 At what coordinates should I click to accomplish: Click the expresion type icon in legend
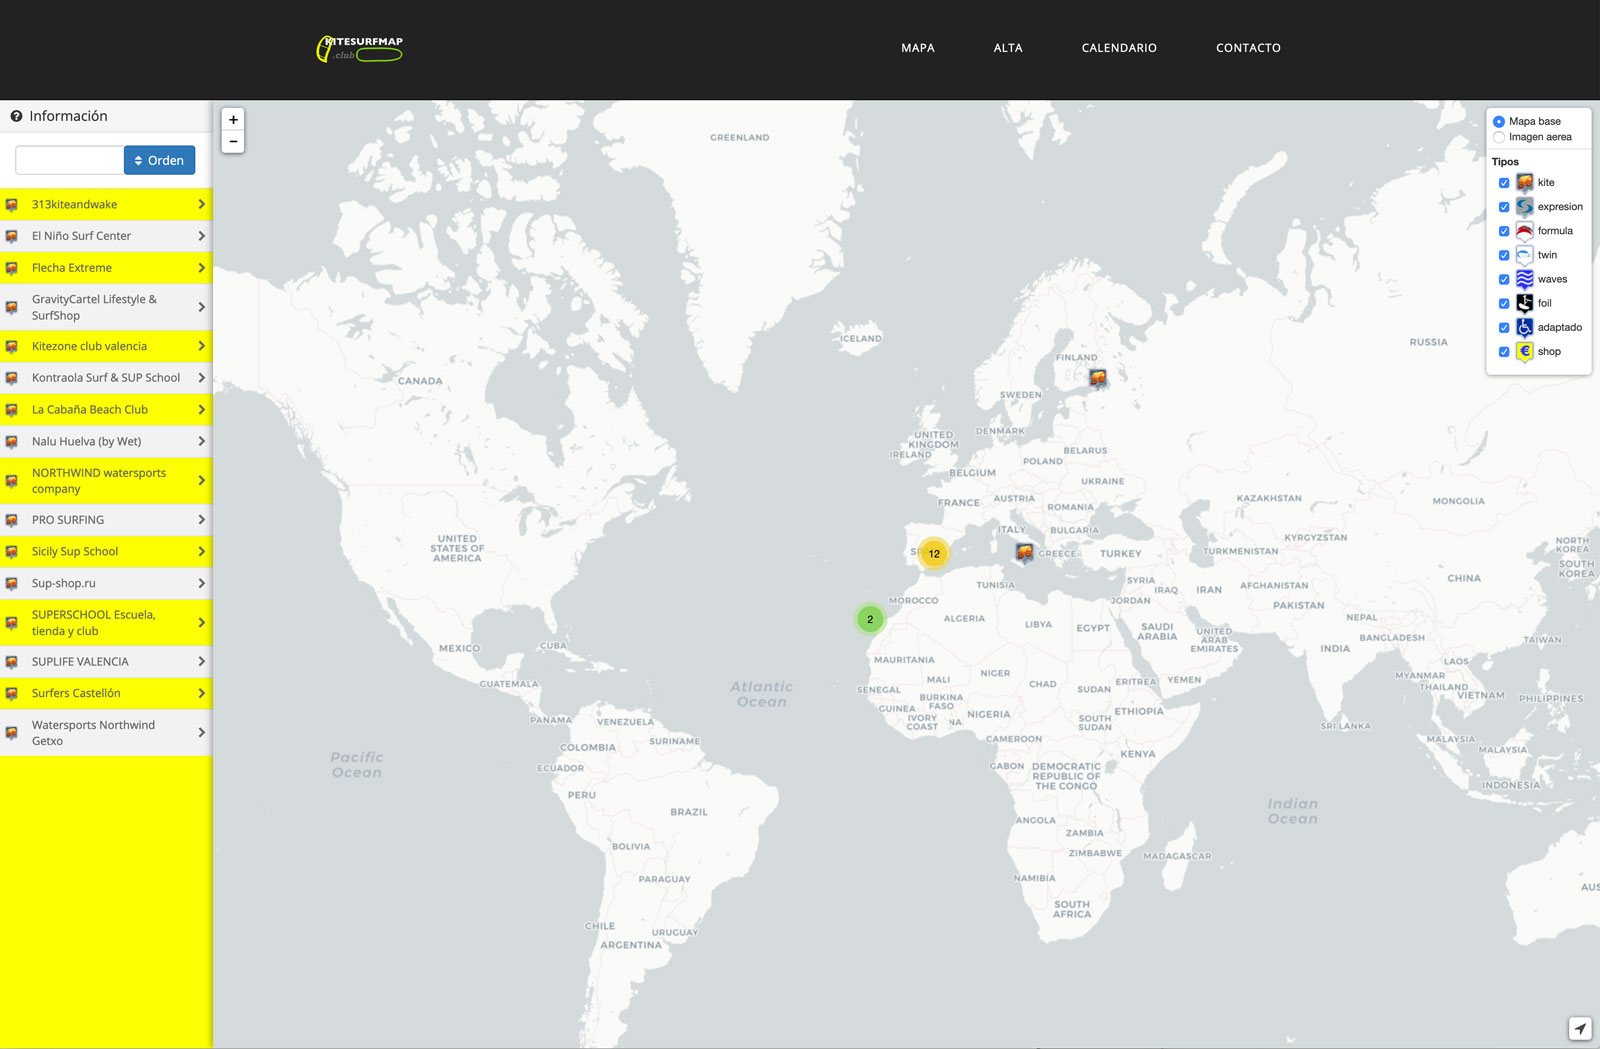tap(1524, 206)
